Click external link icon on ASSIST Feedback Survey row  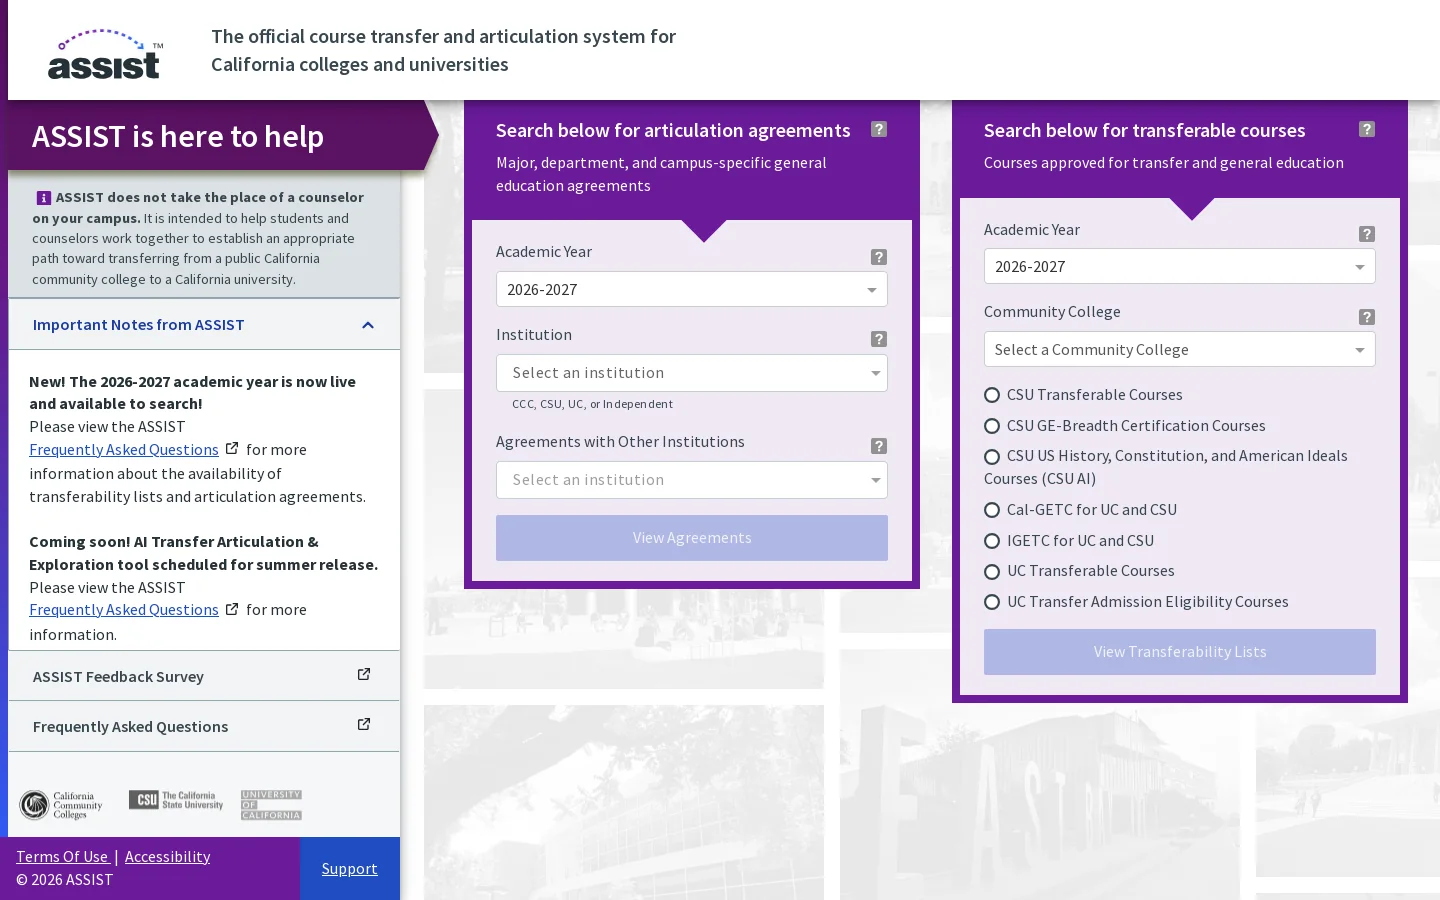(364, 675)
